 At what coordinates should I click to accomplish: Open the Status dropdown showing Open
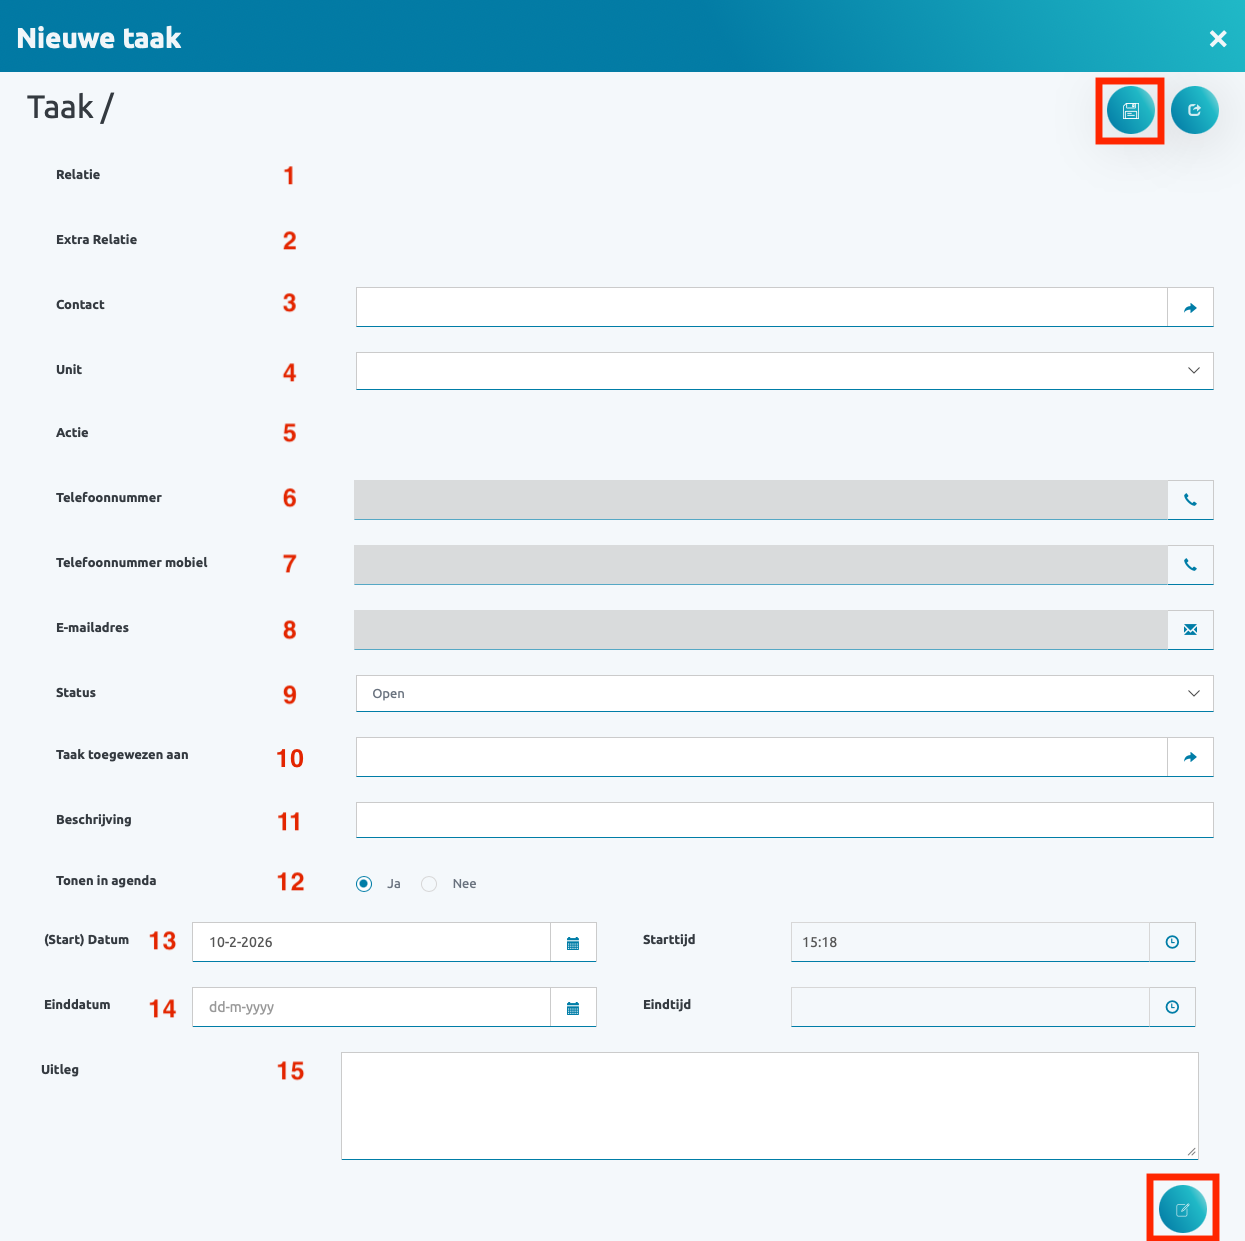click(784, 694)
